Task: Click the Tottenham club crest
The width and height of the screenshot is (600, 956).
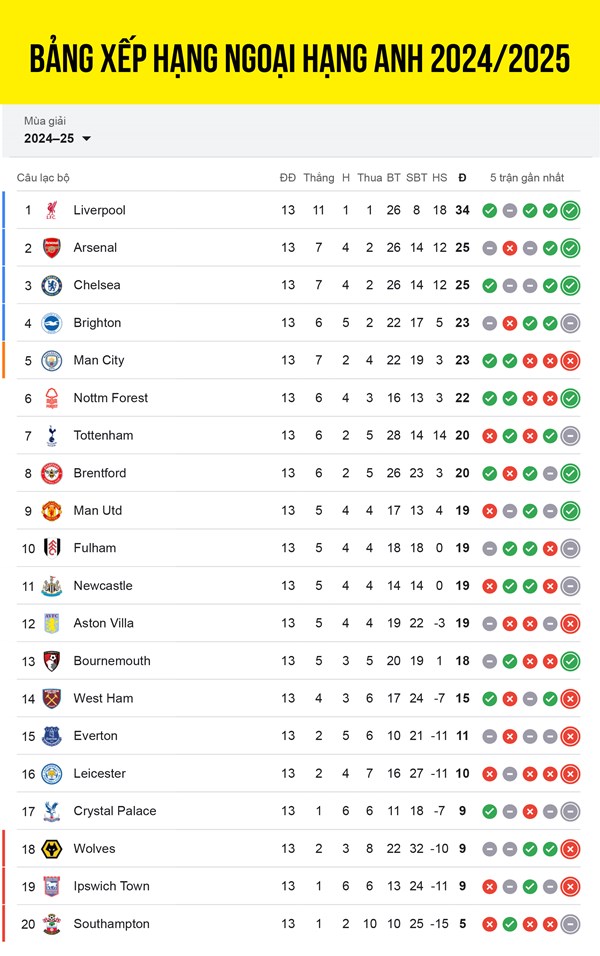Action: (x=52, y=436)
